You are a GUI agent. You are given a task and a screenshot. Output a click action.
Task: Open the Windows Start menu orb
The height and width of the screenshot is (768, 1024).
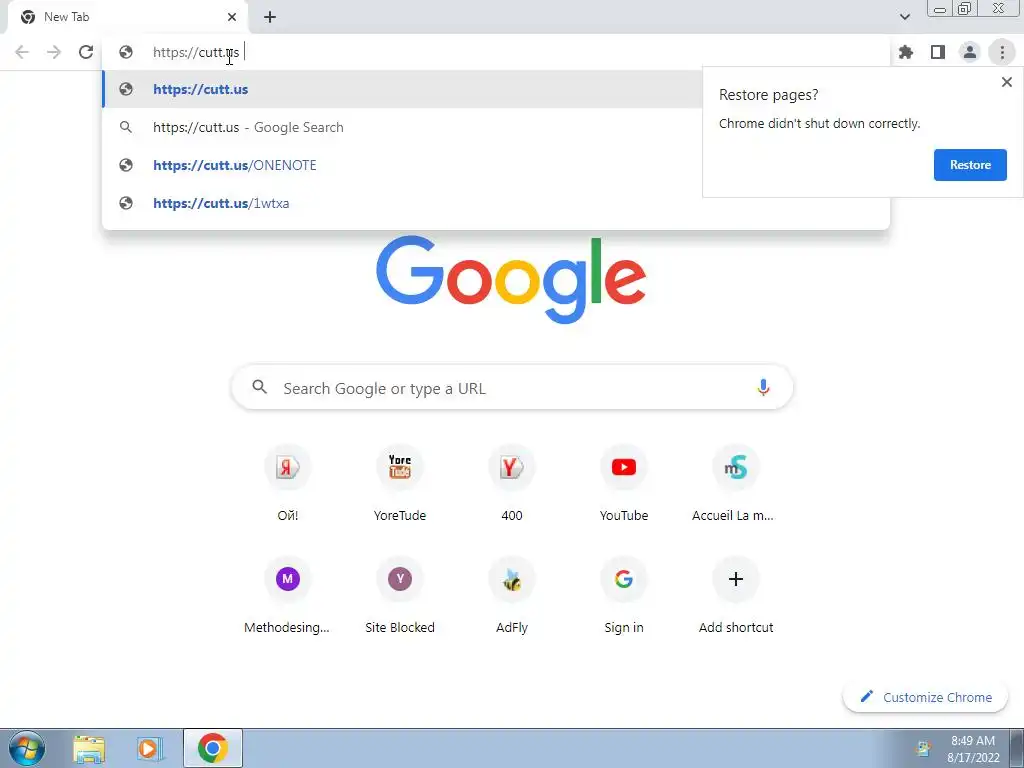[x=27, y=748]
